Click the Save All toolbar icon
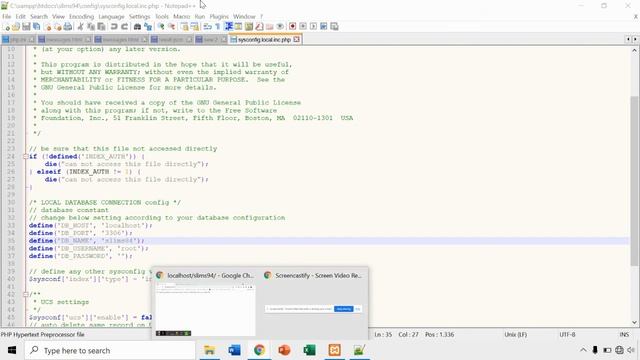Image resolution: width=640 pixels, height=360 pixels. pyautogui.click(x=37, y=27)
